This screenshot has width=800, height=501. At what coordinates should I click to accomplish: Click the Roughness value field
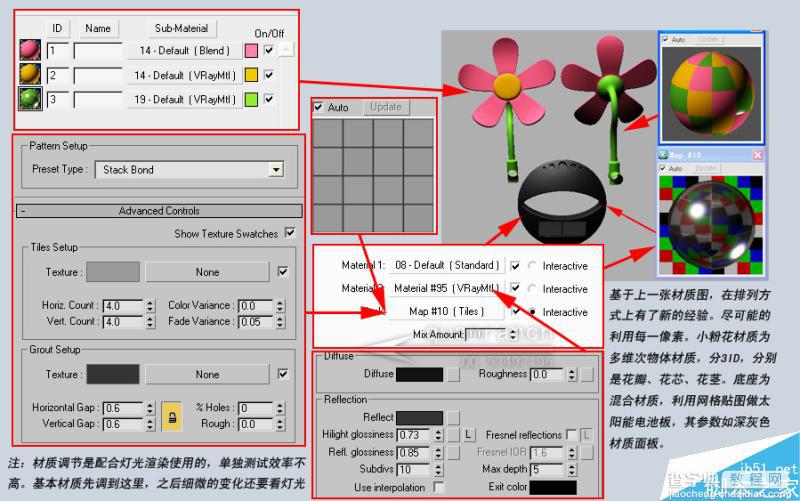pyautogui.click(x=547, y=374)
